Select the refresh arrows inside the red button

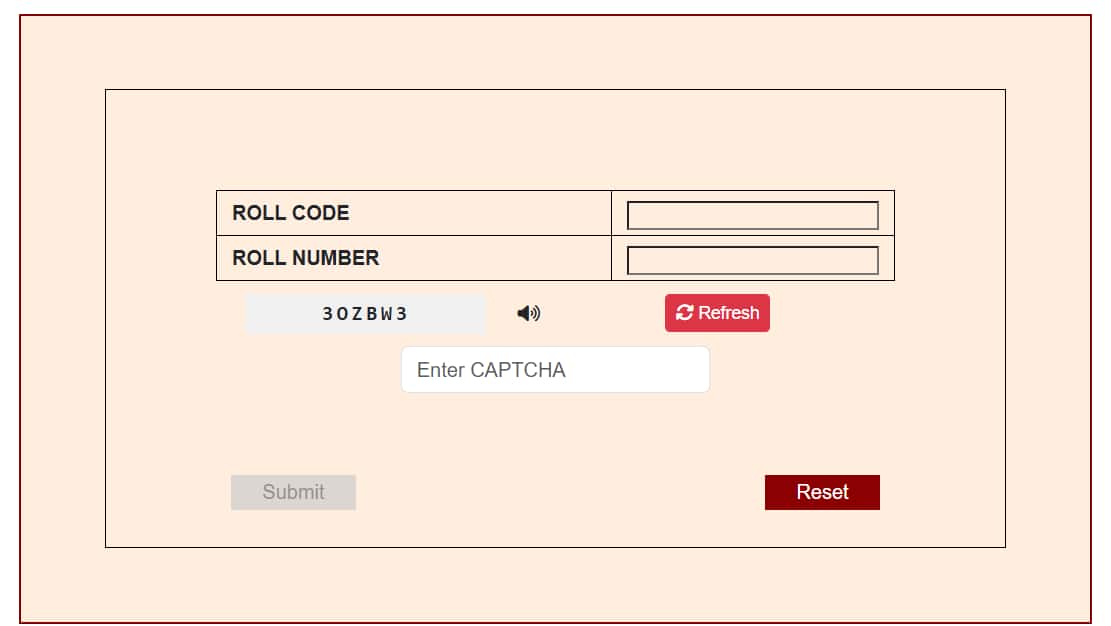684,313
